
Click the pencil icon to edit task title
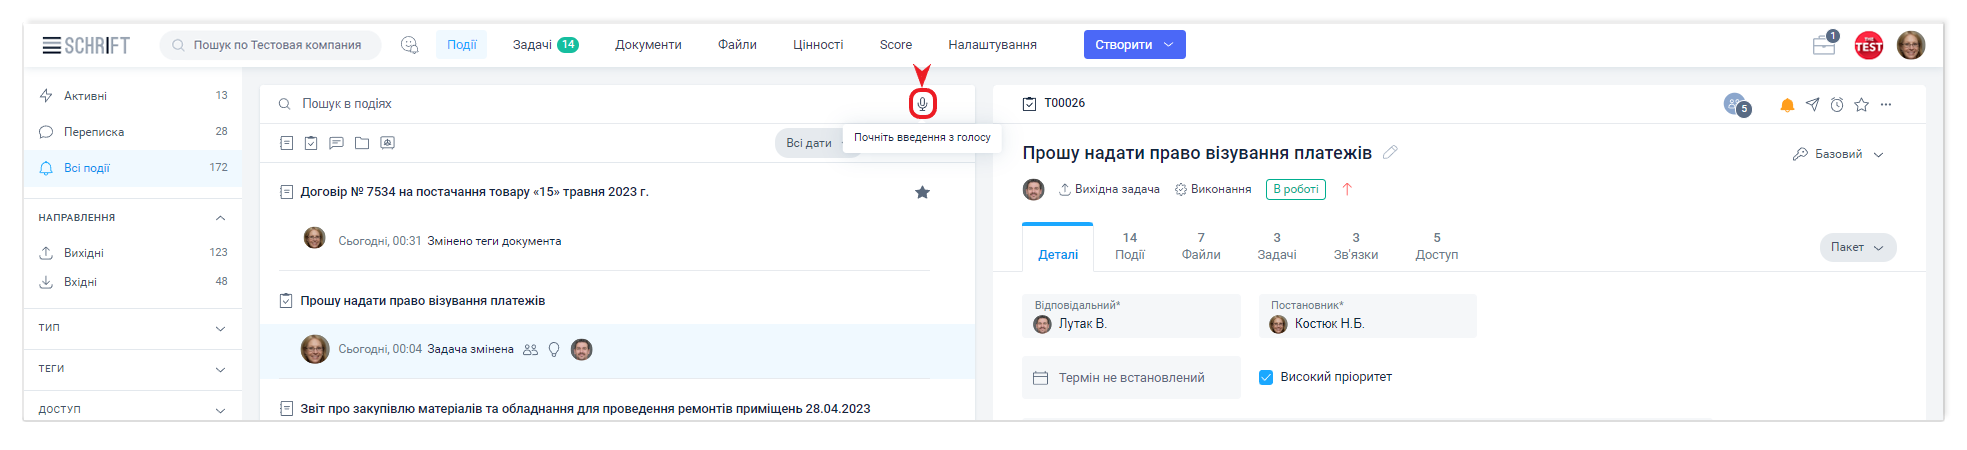(1390, 153)
